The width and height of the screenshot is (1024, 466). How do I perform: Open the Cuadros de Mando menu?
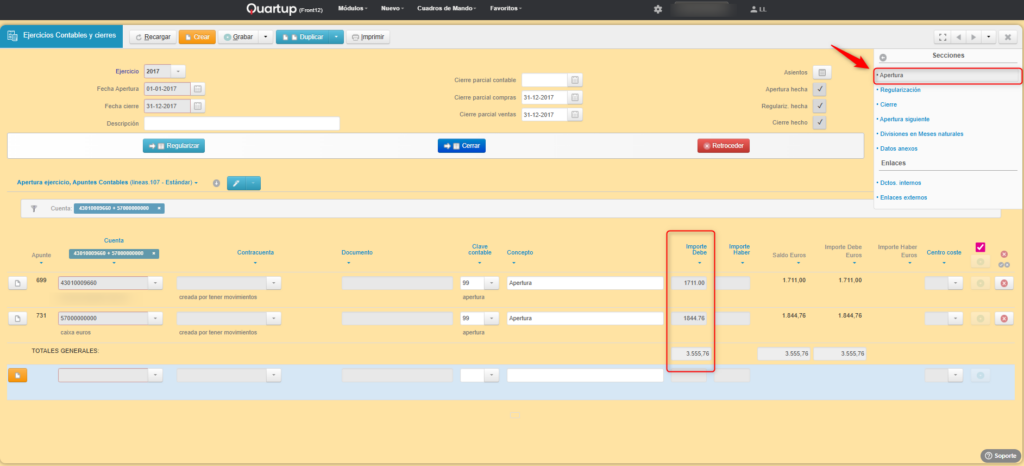pyautogui.click(x=445, y=9)
